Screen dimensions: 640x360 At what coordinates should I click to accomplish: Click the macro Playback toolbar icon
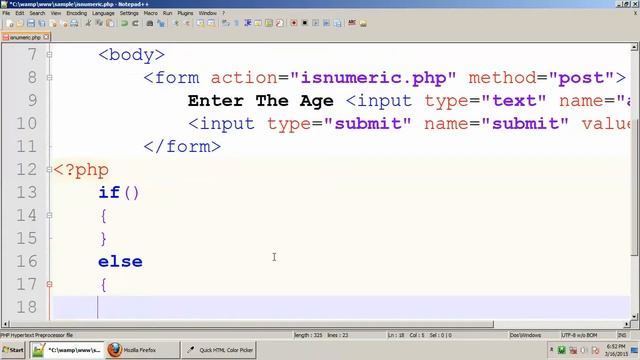[316, 23]
